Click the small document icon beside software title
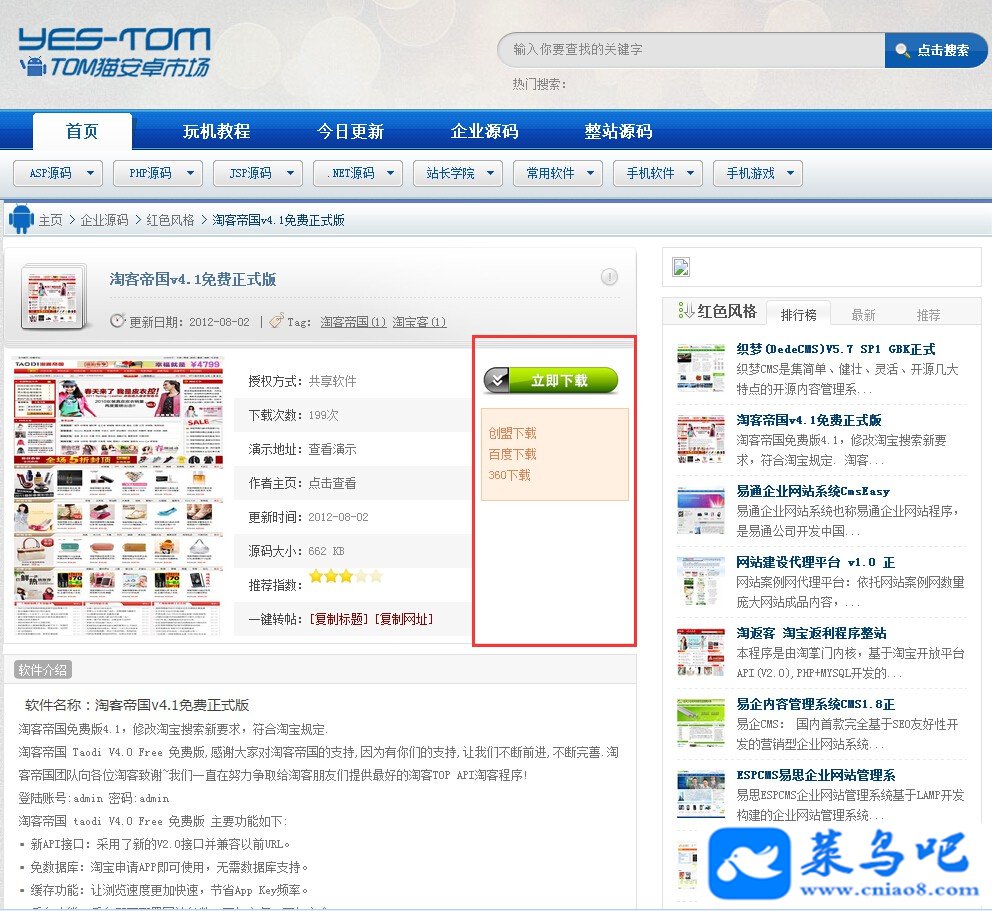The image size is (992, 911). coord(54,297)
